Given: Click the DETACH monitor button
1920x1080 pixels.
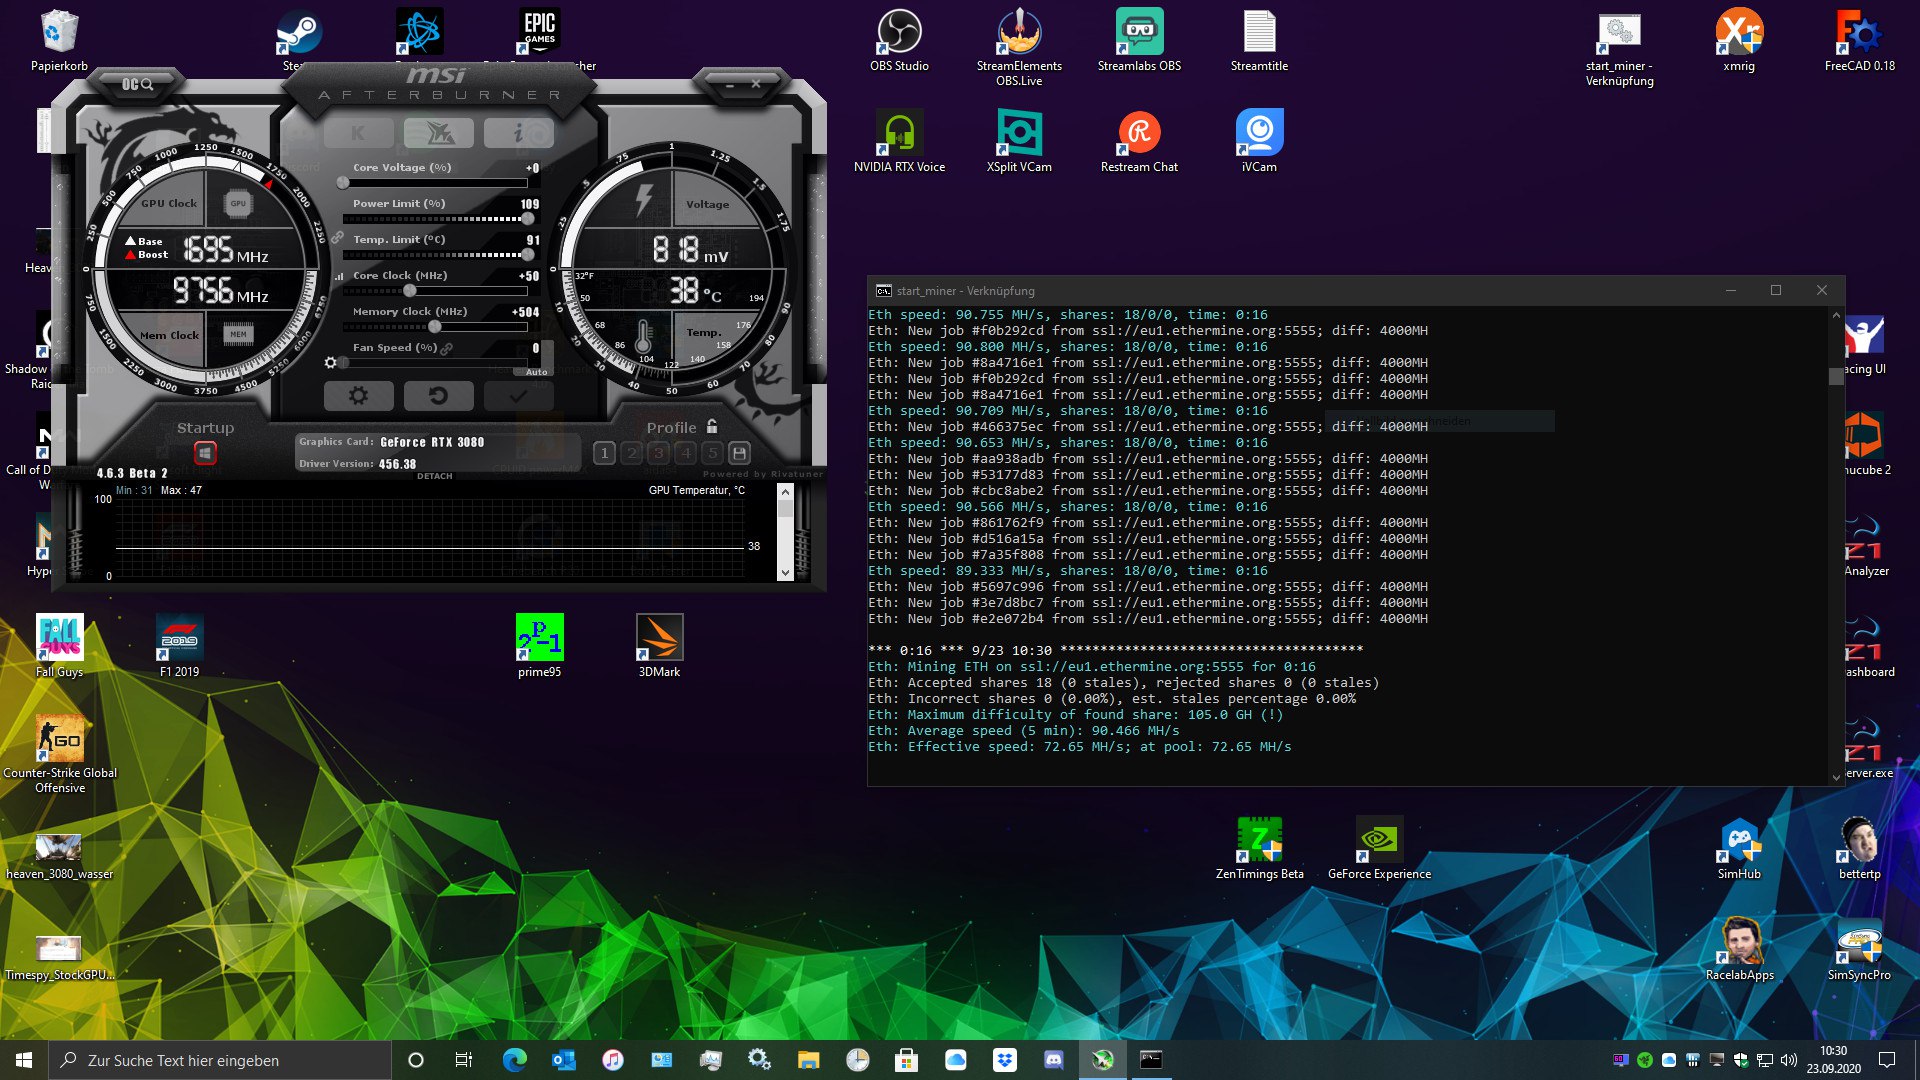Looking at the screenshot, I should click(434, 476).
